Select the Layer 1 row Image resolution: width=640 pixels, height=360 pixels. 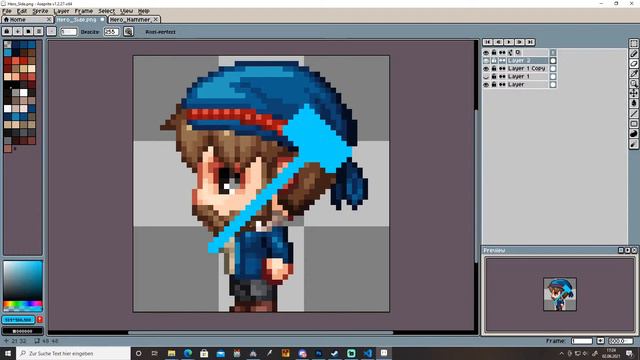click(527, 76)
